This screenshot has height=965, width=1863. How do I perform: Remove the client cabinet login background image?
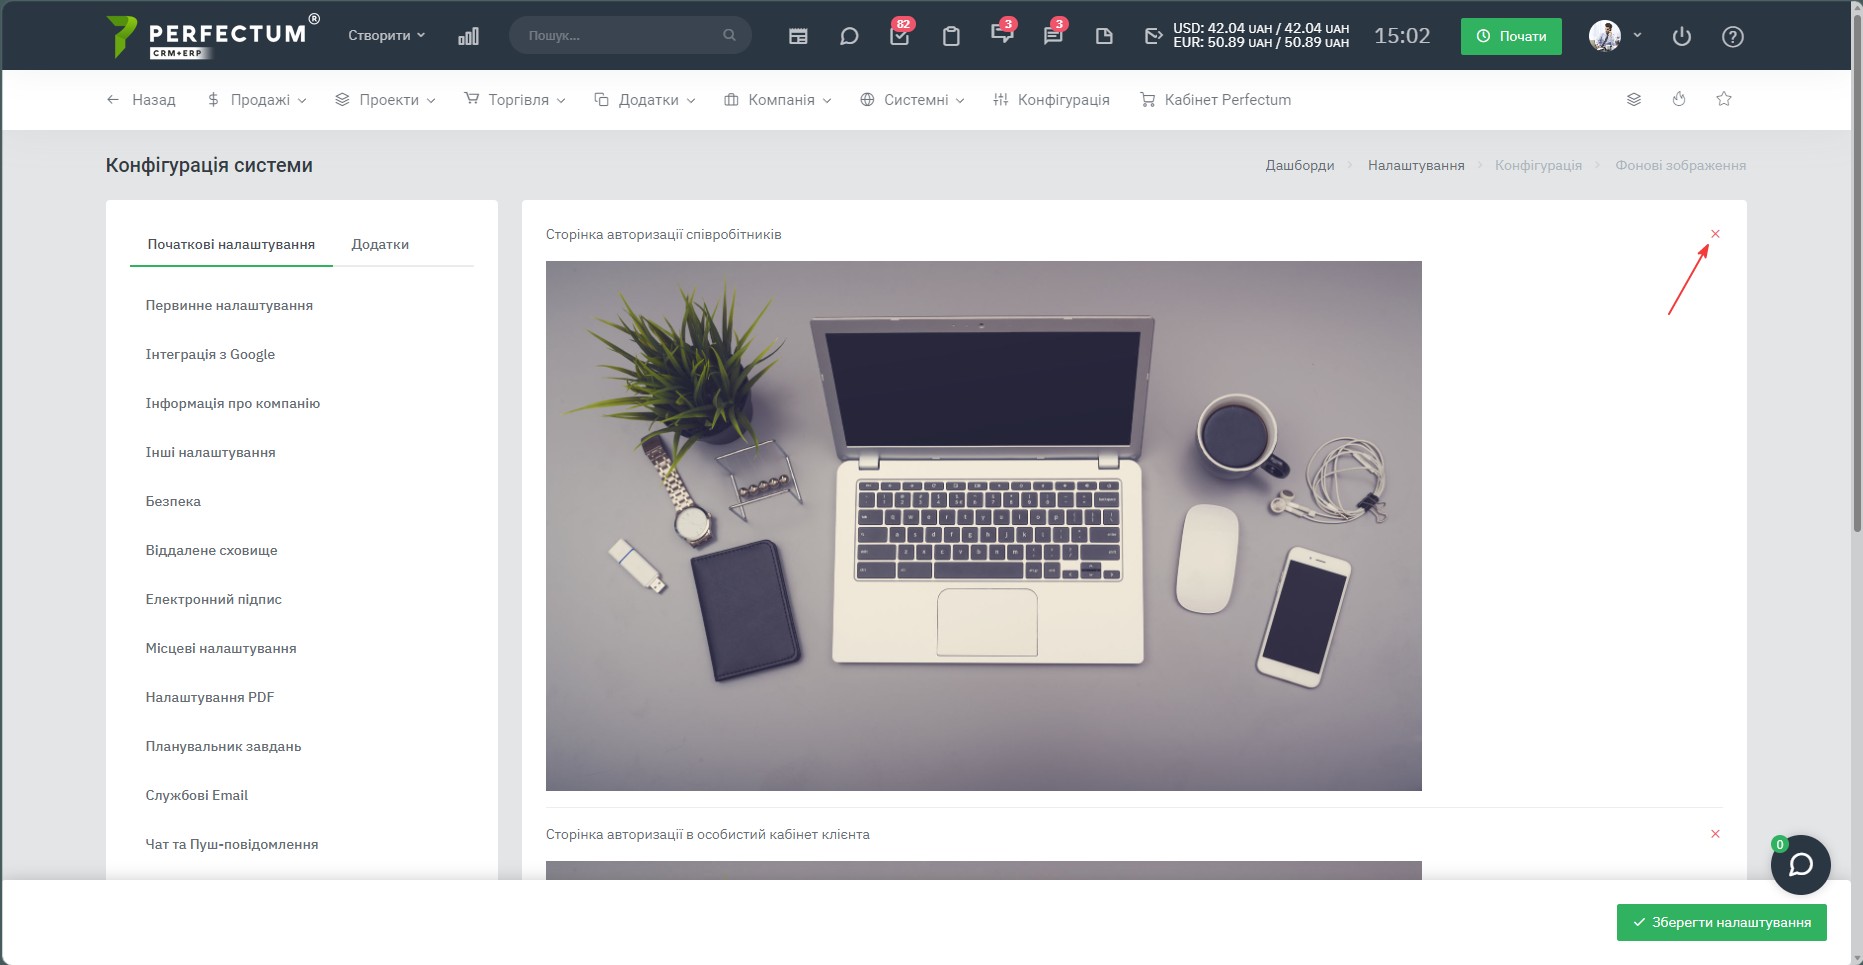(1715, 834)
